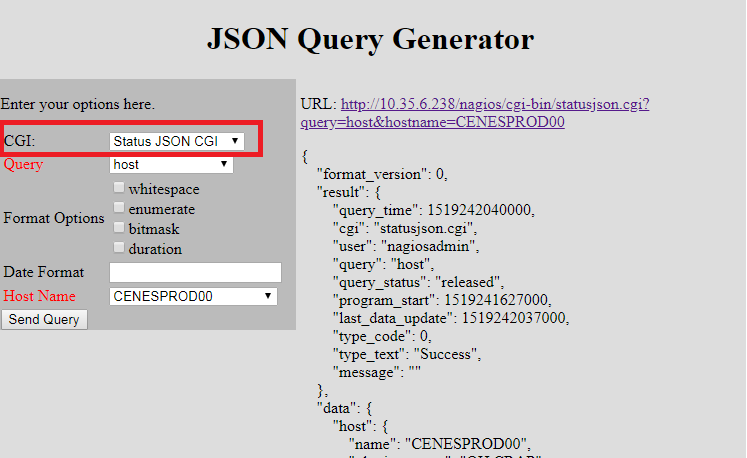Click the "Enter your options here." text

tap(78, 104)
